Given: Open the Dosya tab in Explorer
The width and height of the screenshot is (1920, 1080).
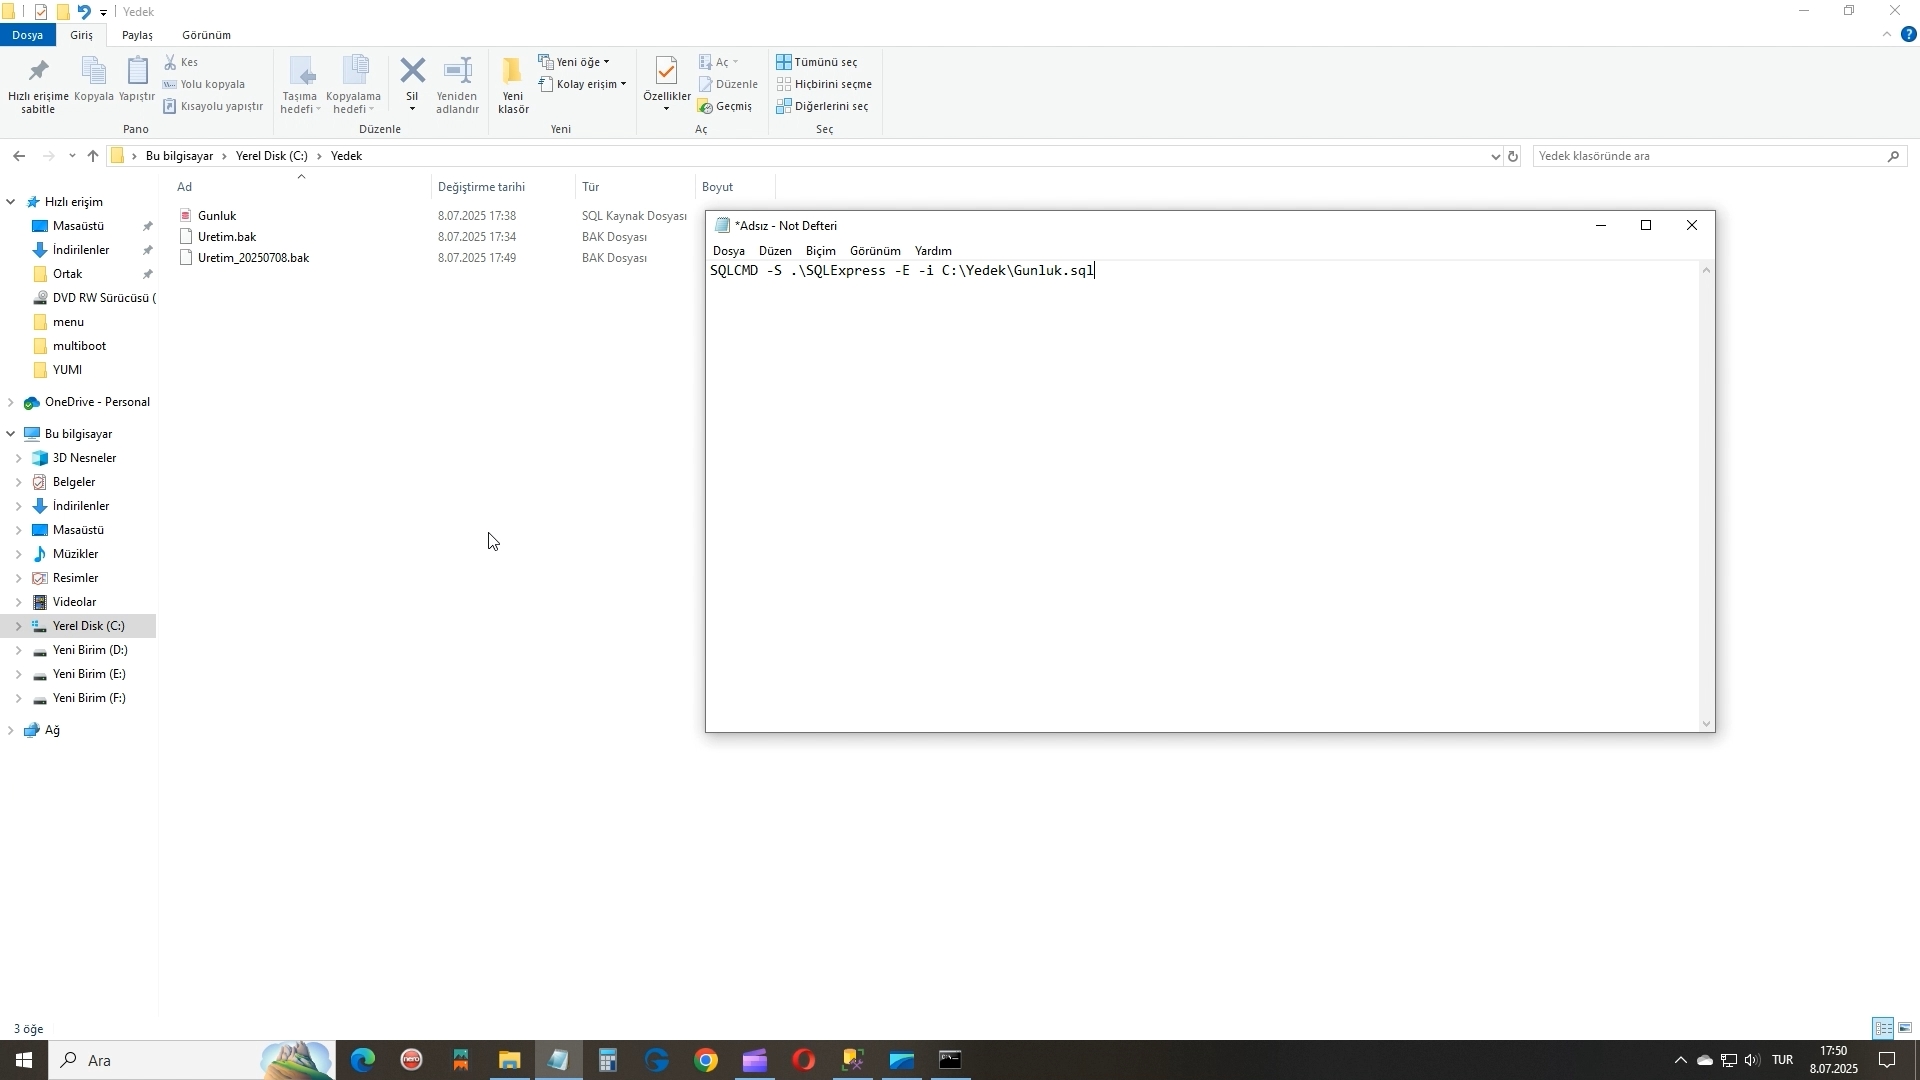Looking at the screenshot, I should (28, 35).
